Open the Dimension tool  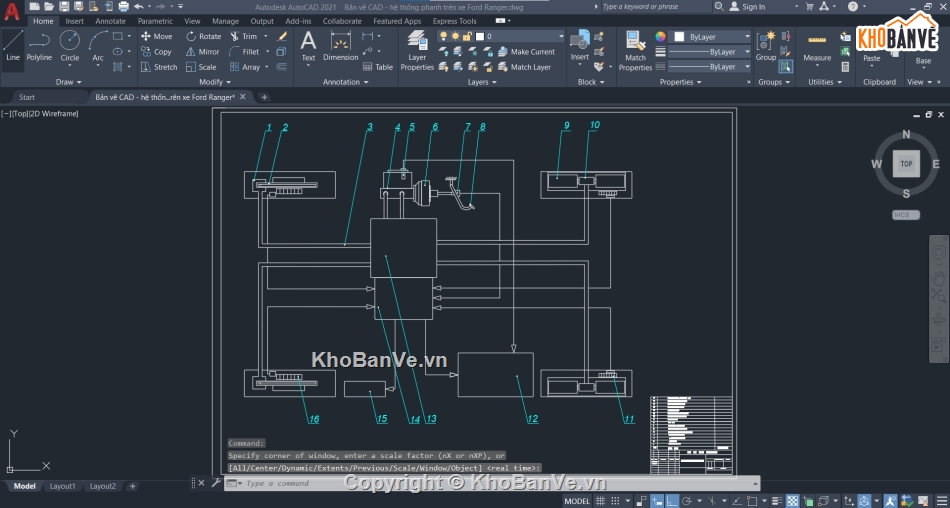tap(340, 47)
